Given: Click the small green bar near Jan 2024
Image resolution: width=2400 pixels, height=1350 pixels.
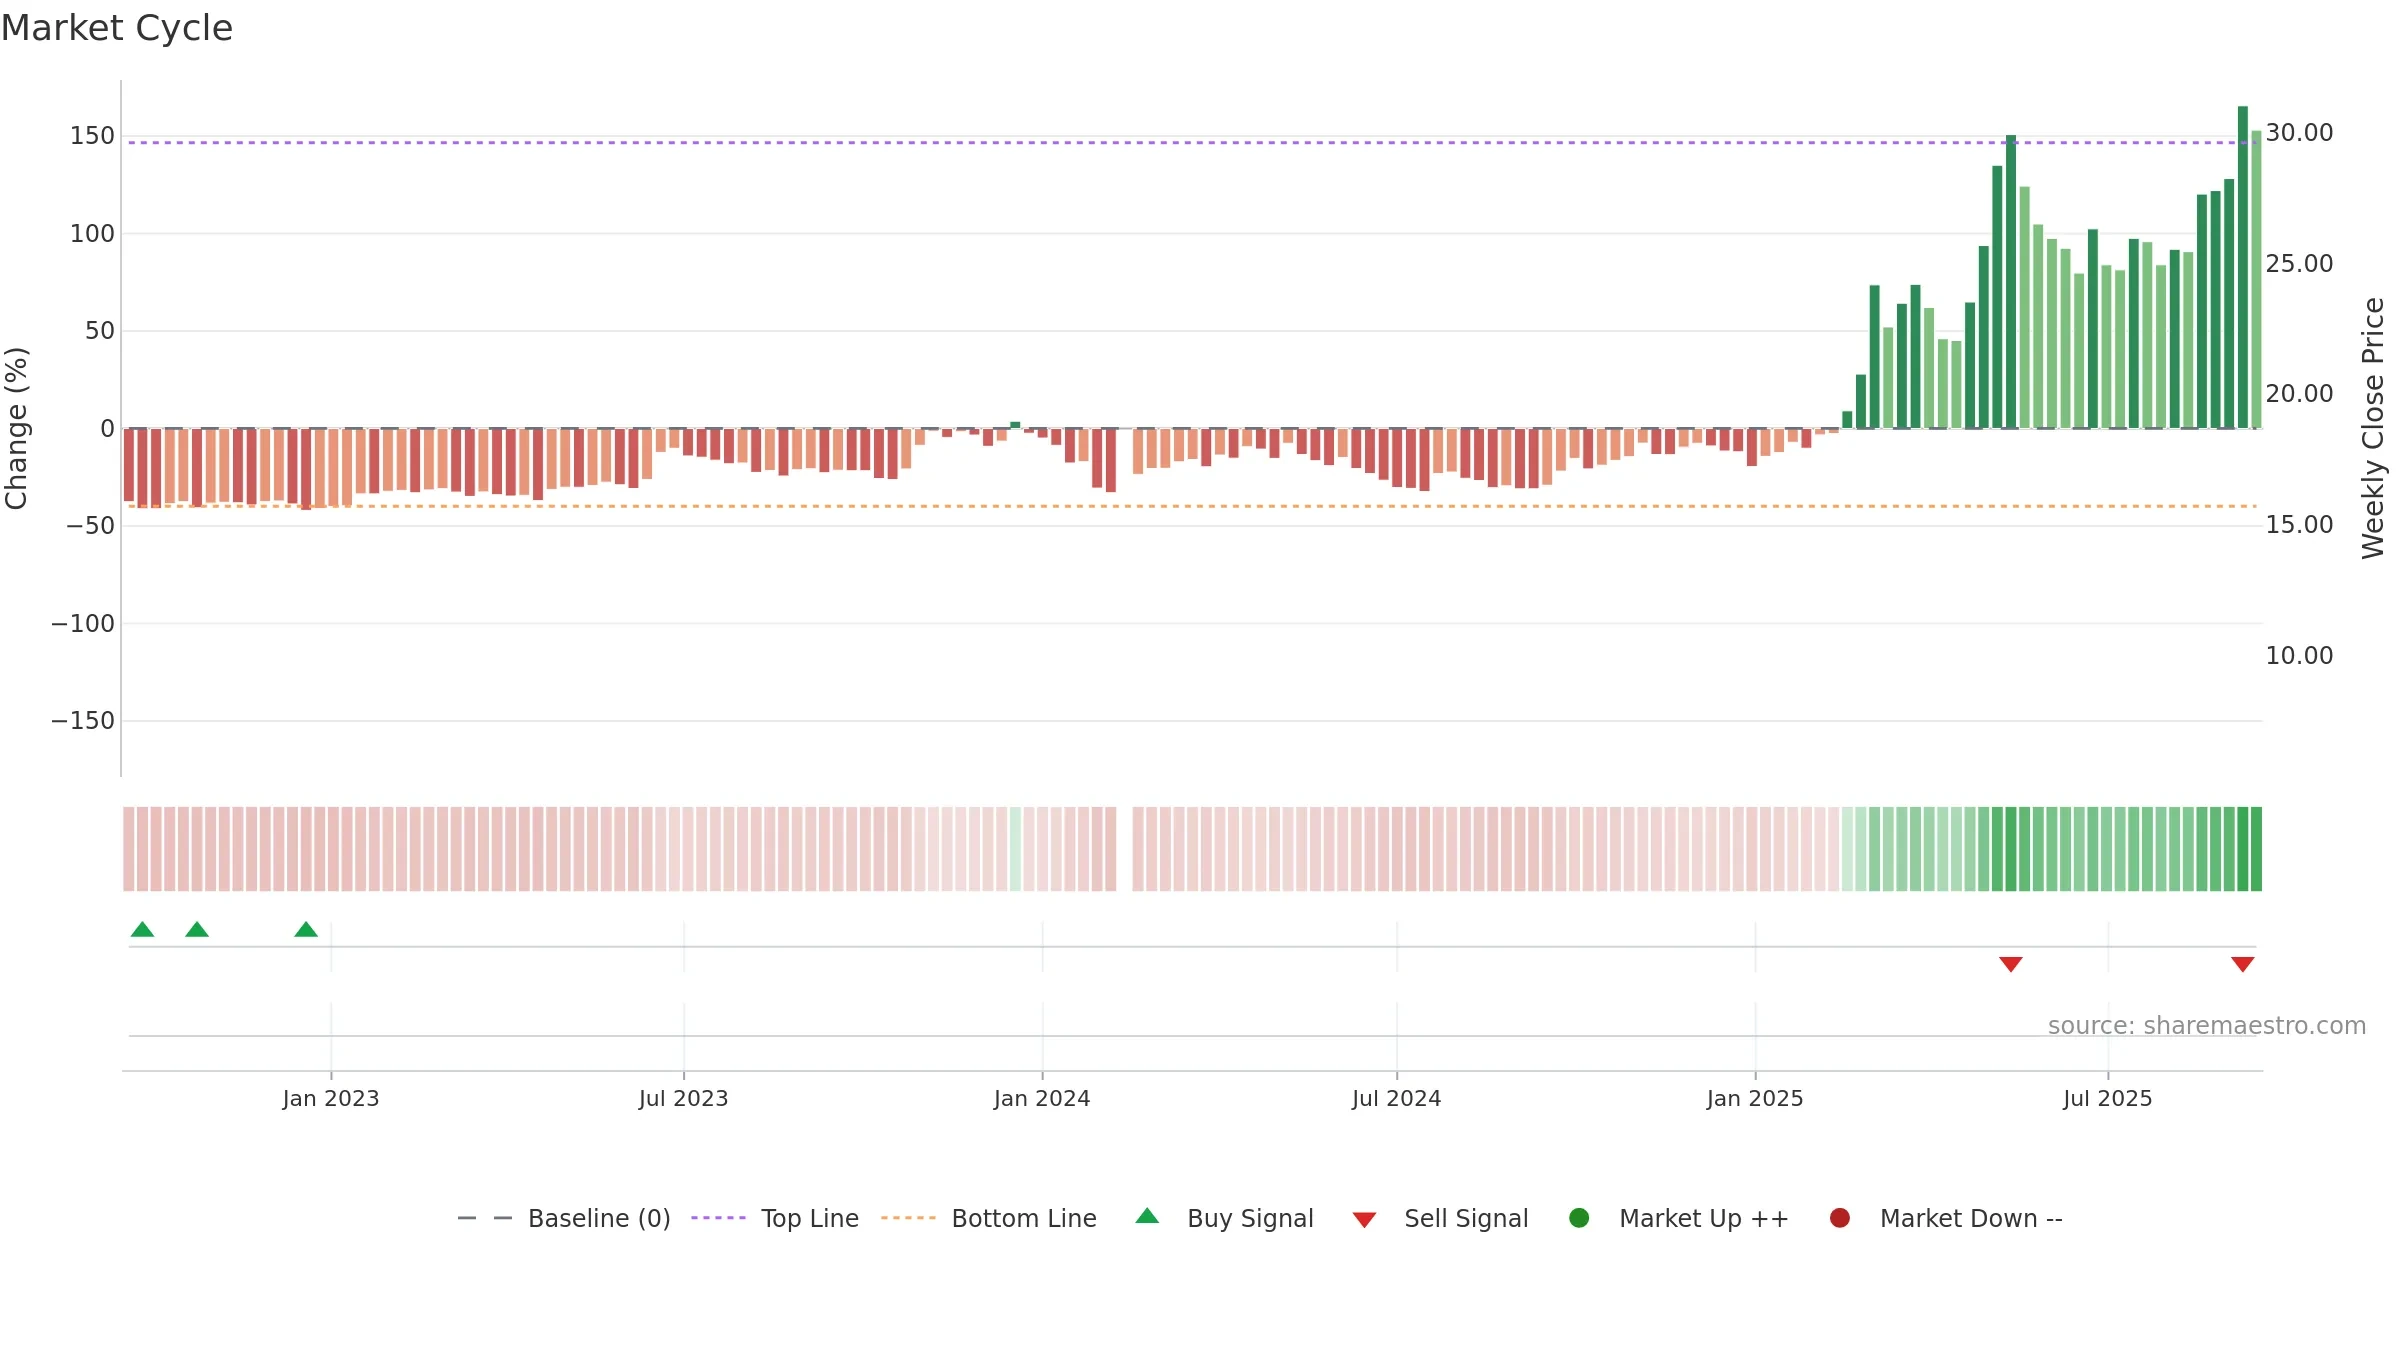Looking at the screenshot, I should [x=1015, y=425].
